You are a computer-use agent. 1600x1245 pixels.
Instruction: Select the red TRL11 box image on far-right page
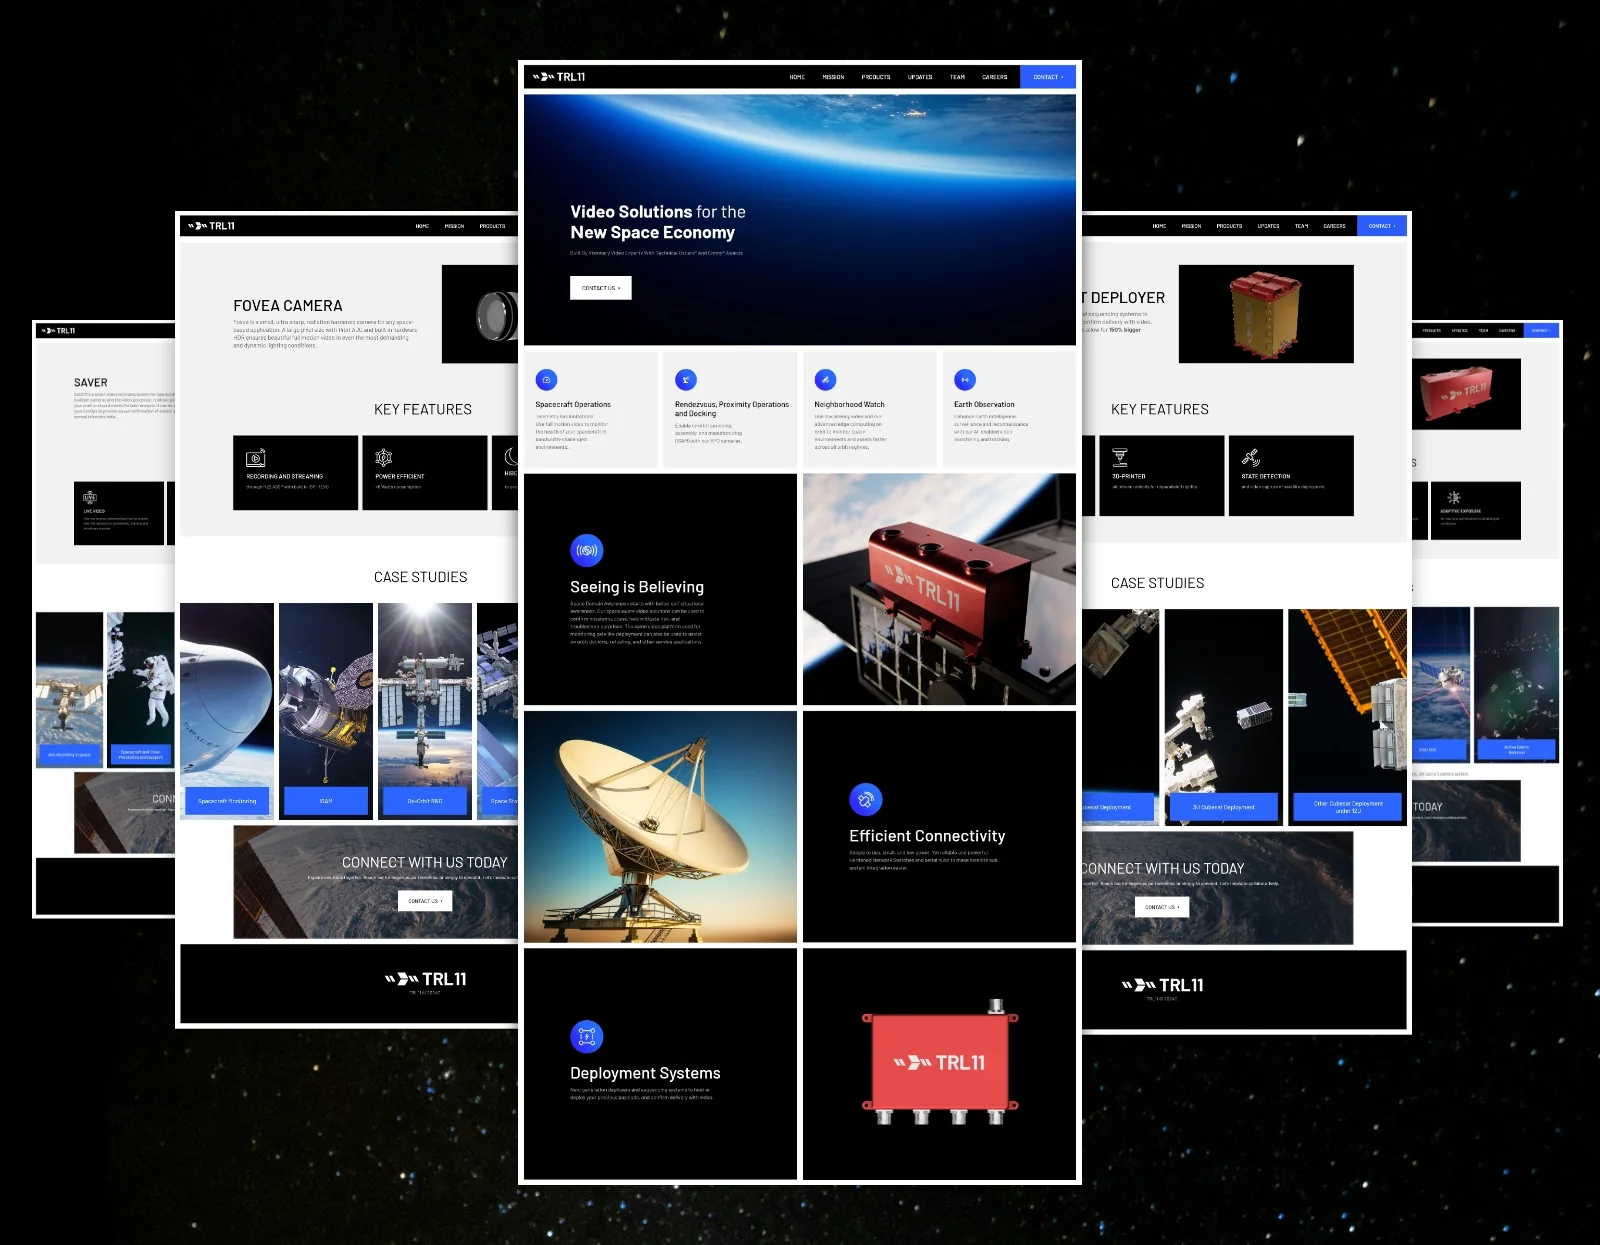pos(1466,394)
